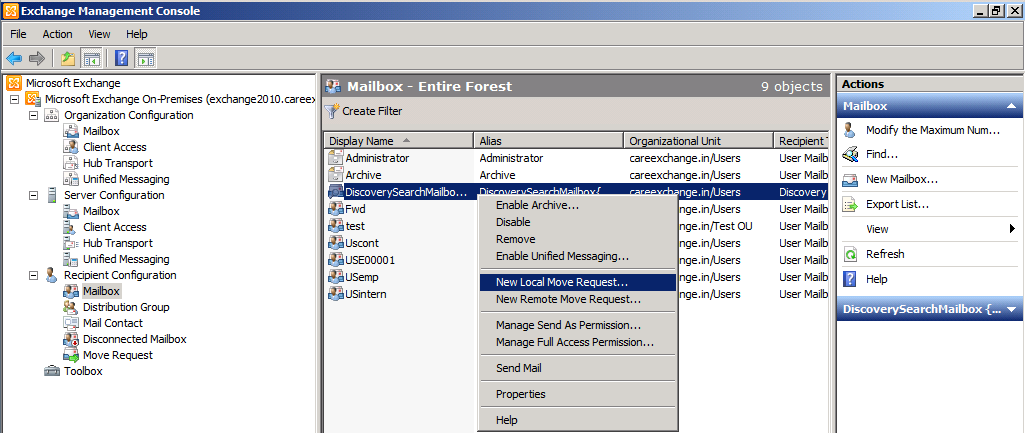
Task: Click the Up one level folder icon
Action: [68, 59]
